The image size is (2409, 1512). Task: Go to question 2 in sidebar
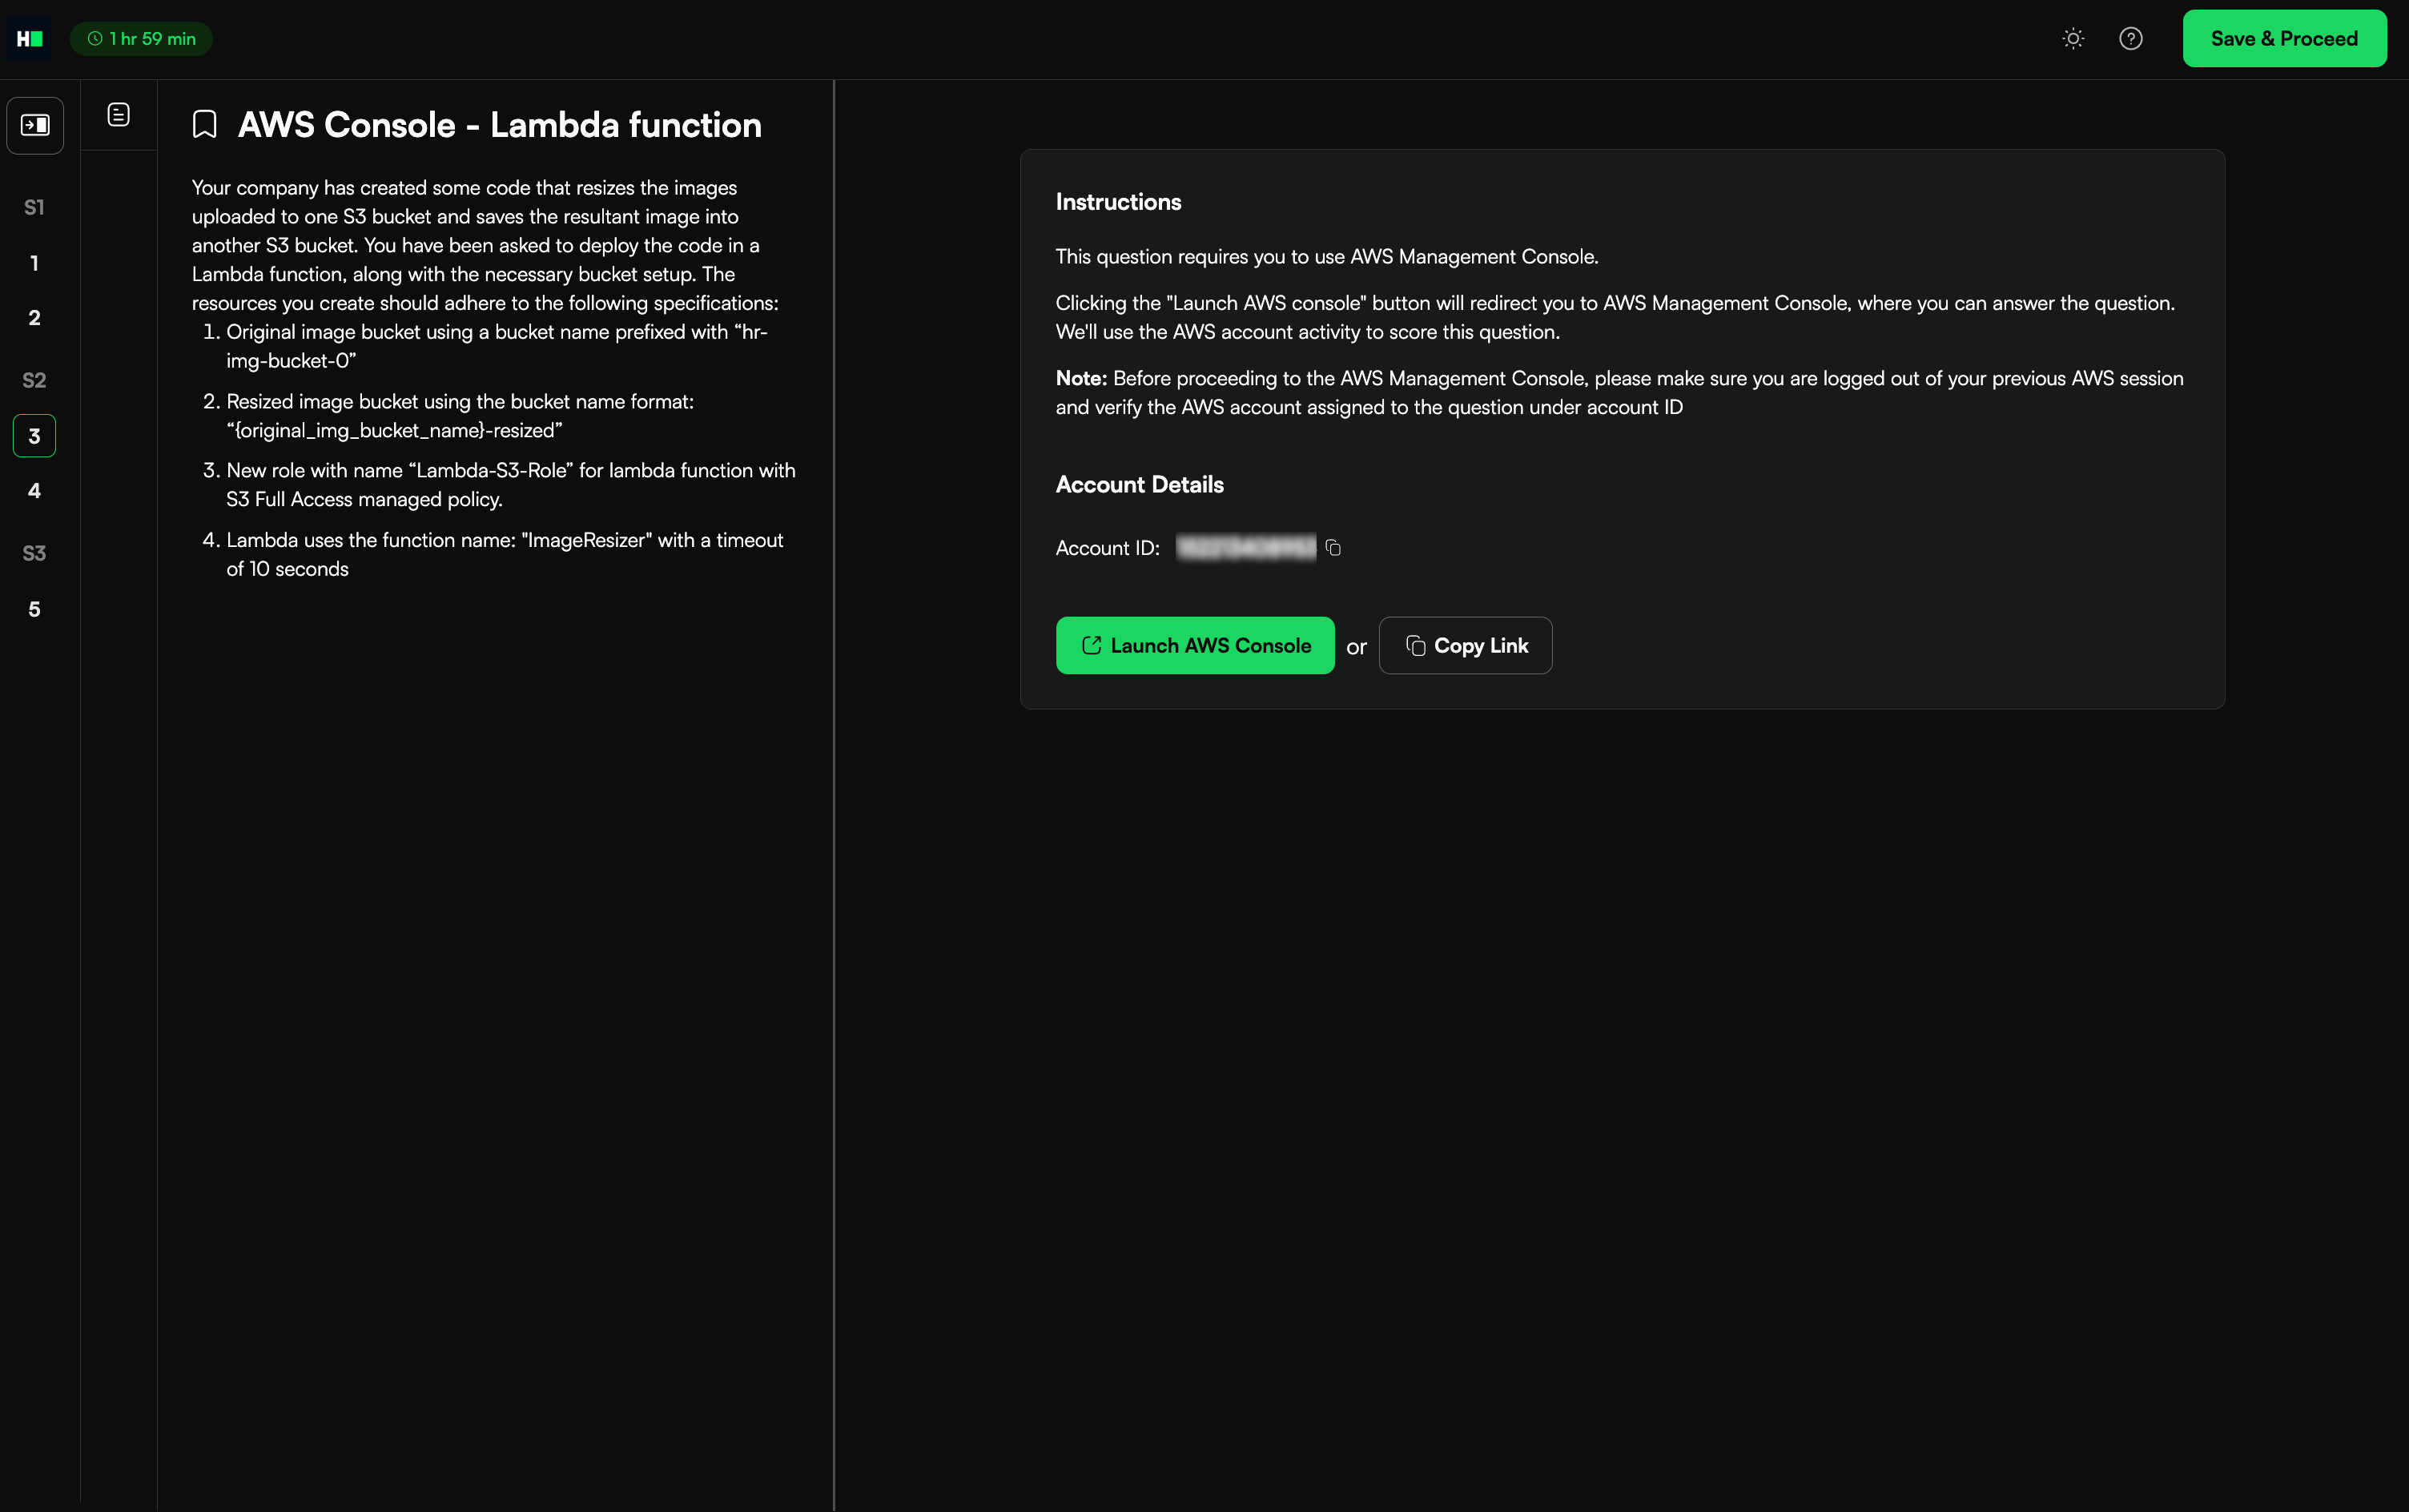[34, 318]
